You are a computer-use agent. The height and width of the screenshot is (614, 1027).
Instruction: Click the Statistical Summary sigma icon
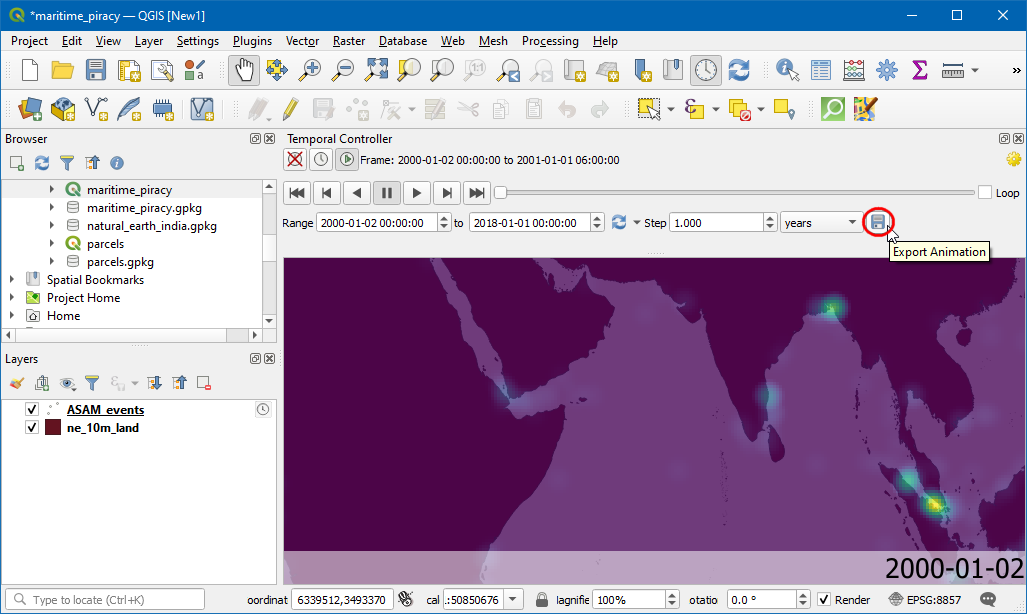click(920, 70)
